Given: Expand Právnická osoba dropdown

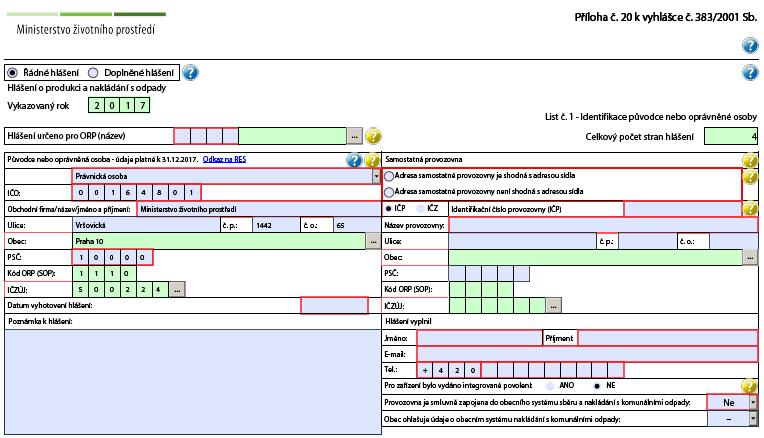Looking at the screenshot, I should coord(376,176).
